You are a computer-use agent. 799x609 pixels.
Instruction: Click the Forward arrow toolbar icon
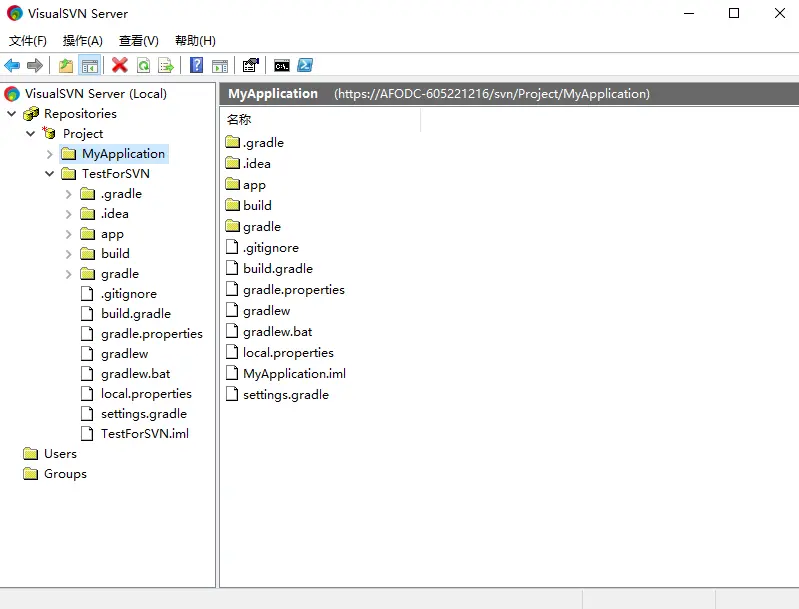(x=35, y=65)
